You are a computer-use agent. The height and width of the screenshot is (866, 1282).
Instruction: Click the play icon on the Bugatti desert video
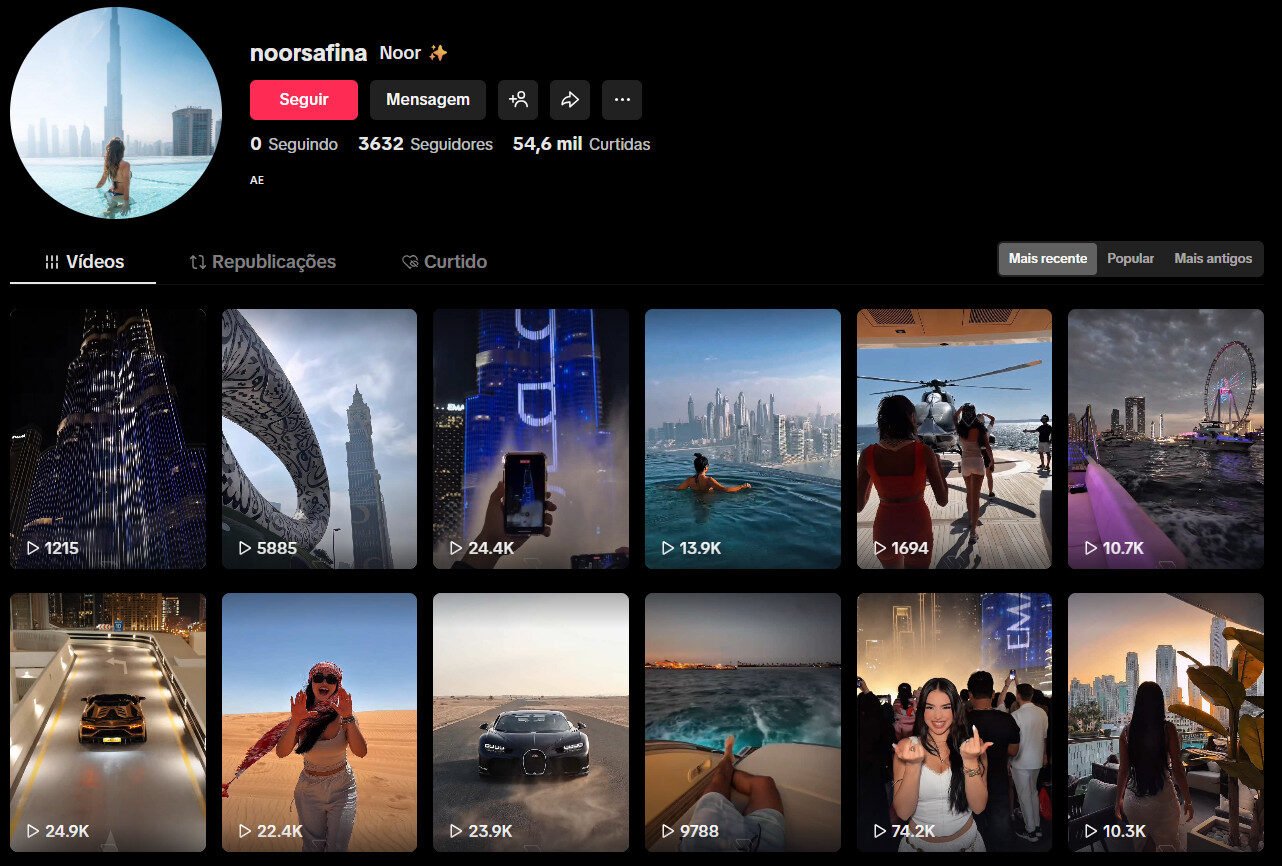456,830
